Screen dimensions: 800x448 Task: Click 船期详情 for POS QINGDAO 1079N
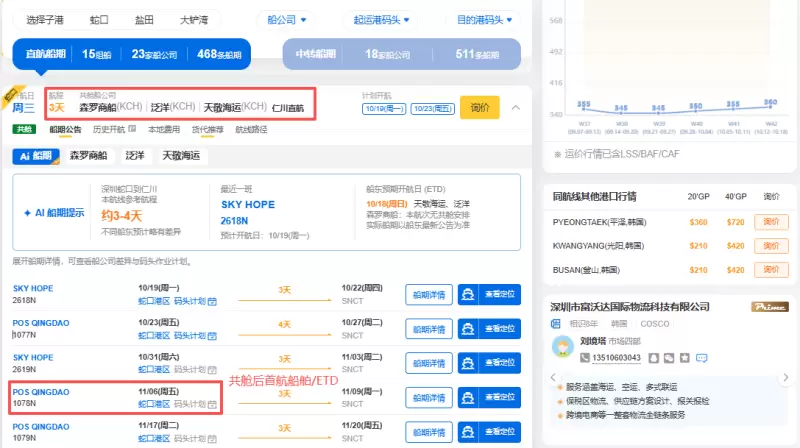coord(429,432)
